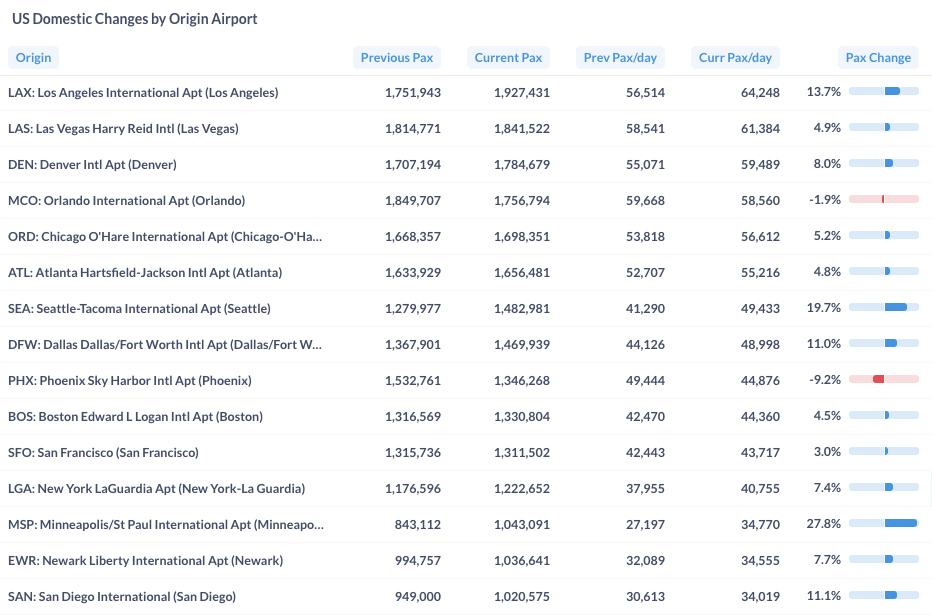
Task: Click the 19.7% pax change bar for SEA
Action: [x=884, y=307]
